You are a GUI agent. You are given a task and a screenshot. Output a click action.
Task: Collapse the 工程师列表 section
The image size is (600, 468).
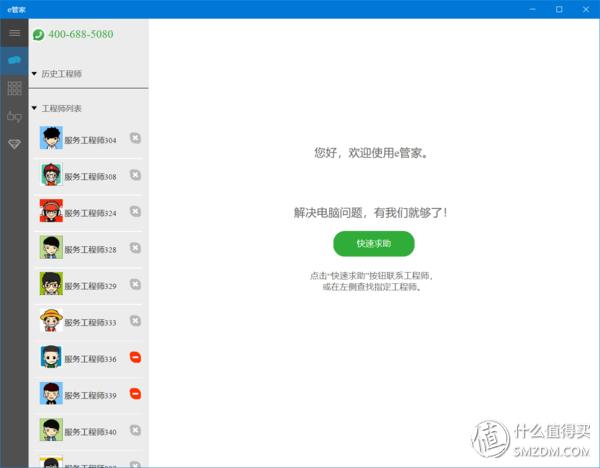[x=34, y=108]
